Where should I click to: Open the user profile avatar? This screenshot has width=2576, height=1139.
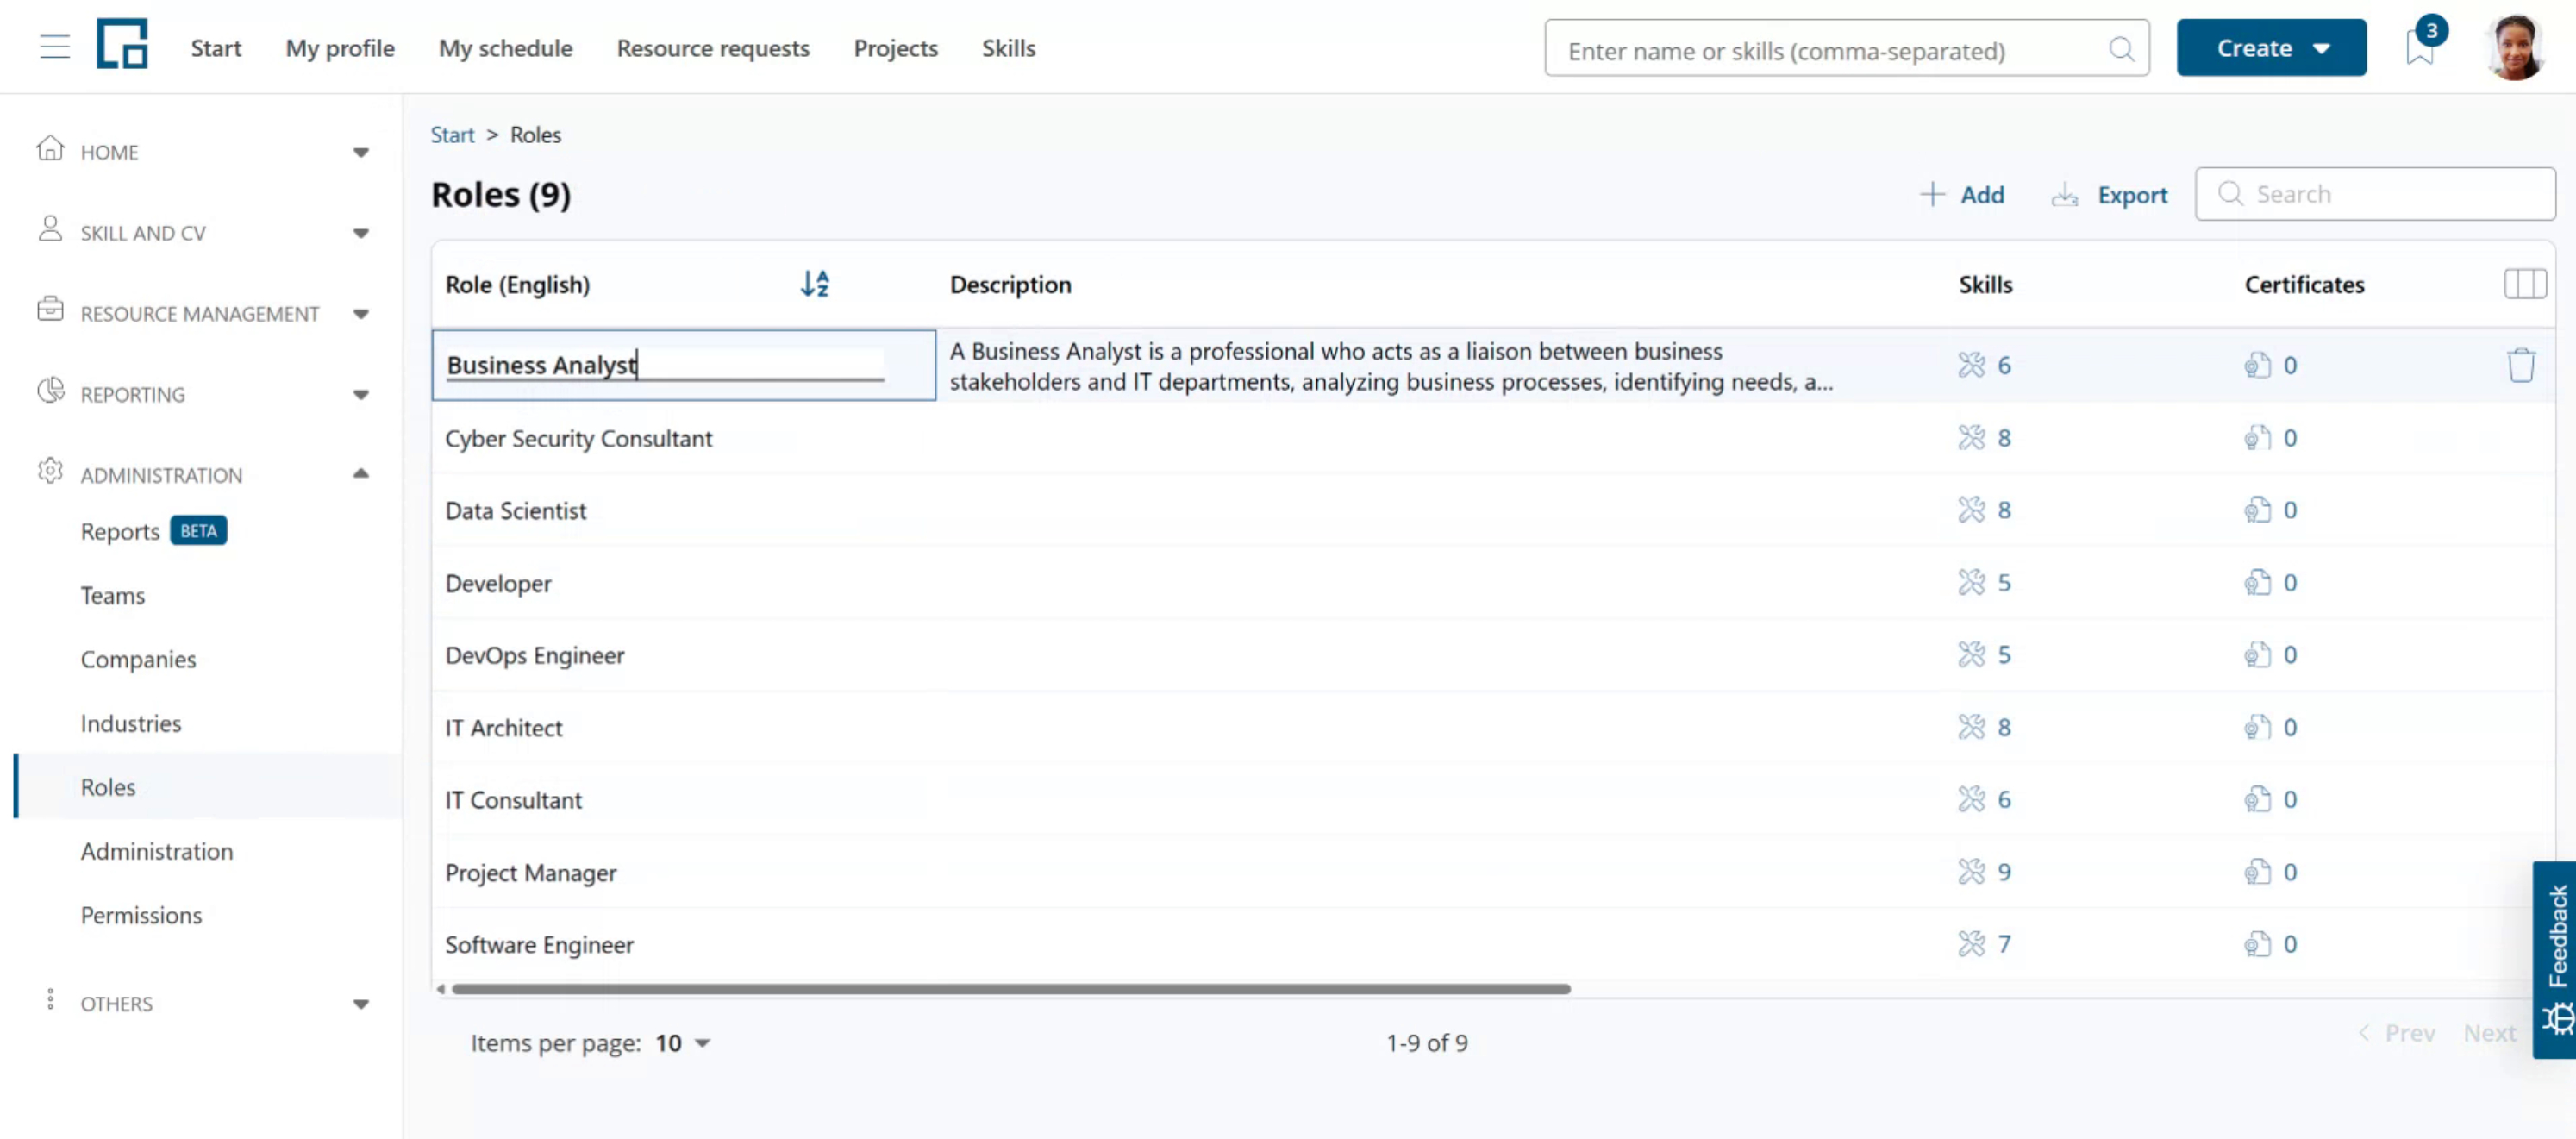click(2515, 48)
